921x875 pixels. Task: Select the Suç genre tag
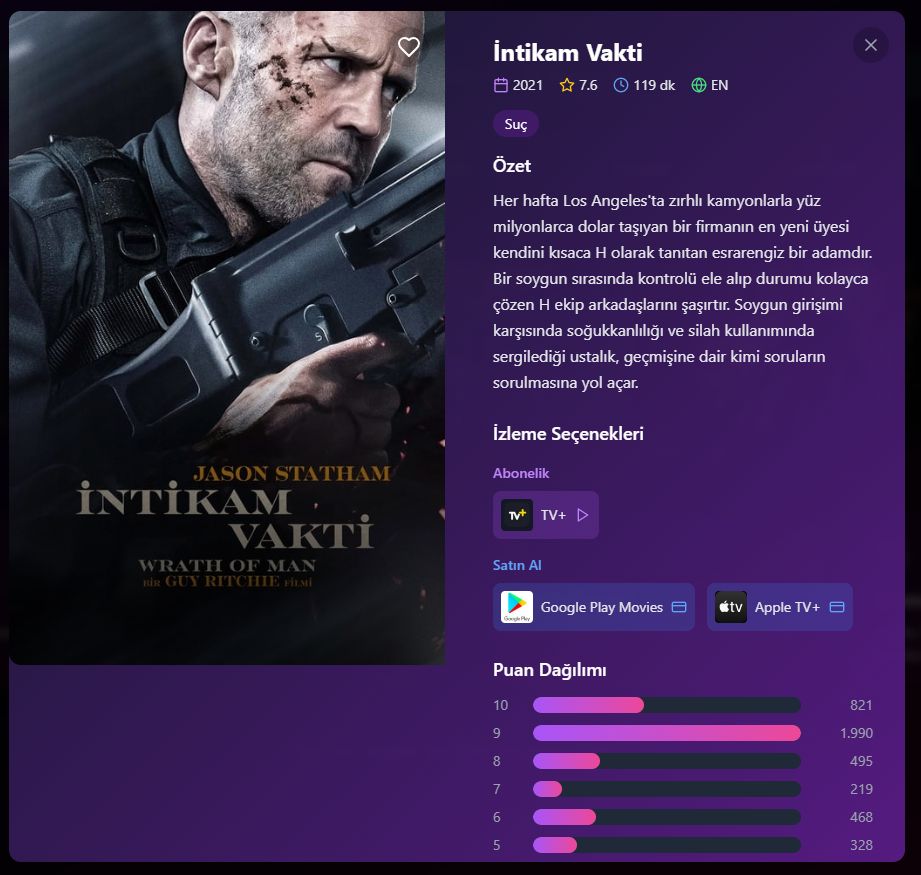coord(516,124)
